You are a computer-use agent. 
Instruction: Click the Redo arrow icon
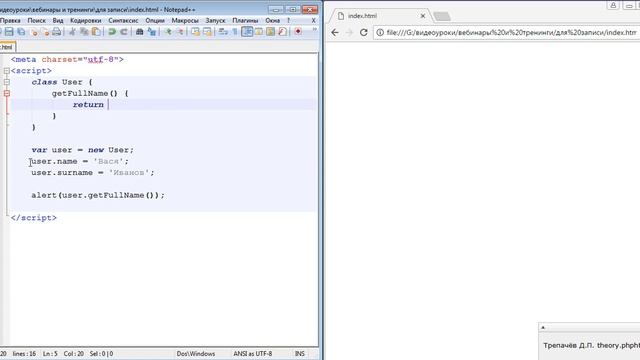[124, 31]
